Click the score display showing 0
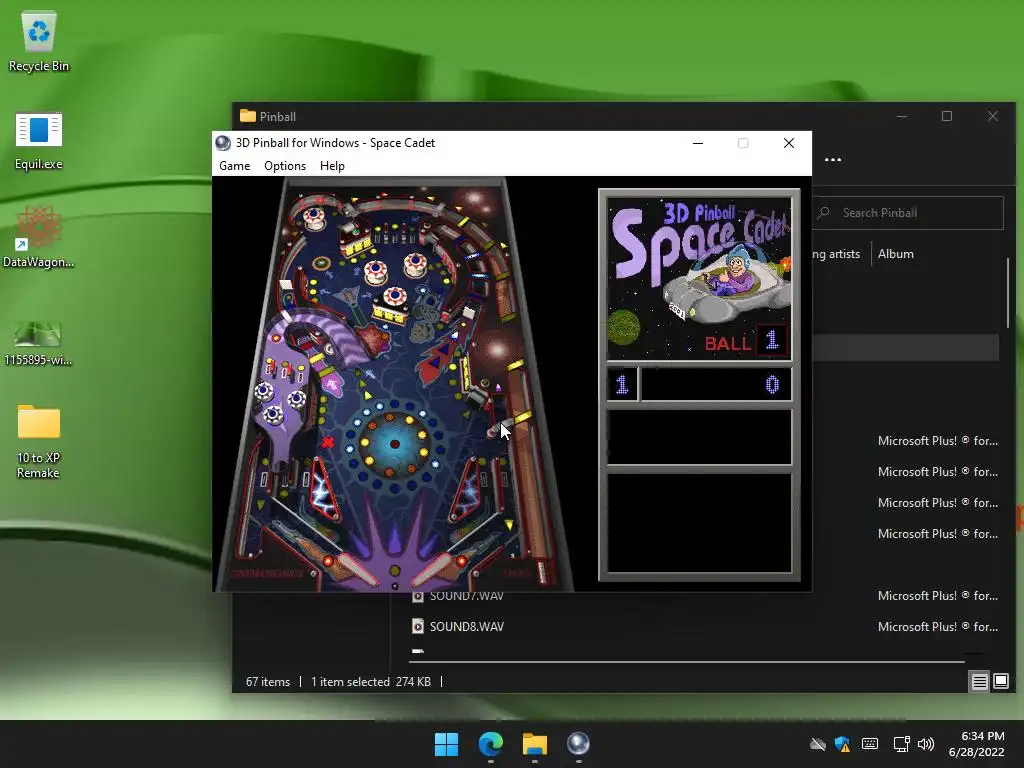This screenshot has height=768, width=1024. [716, 385]
